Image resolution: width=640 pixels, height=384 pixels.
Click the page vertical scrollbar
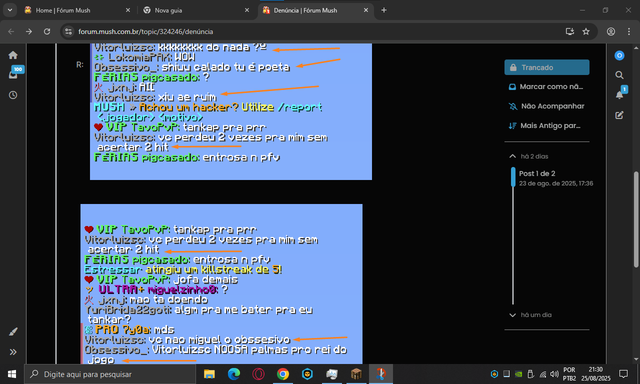[x=636, y=220]
